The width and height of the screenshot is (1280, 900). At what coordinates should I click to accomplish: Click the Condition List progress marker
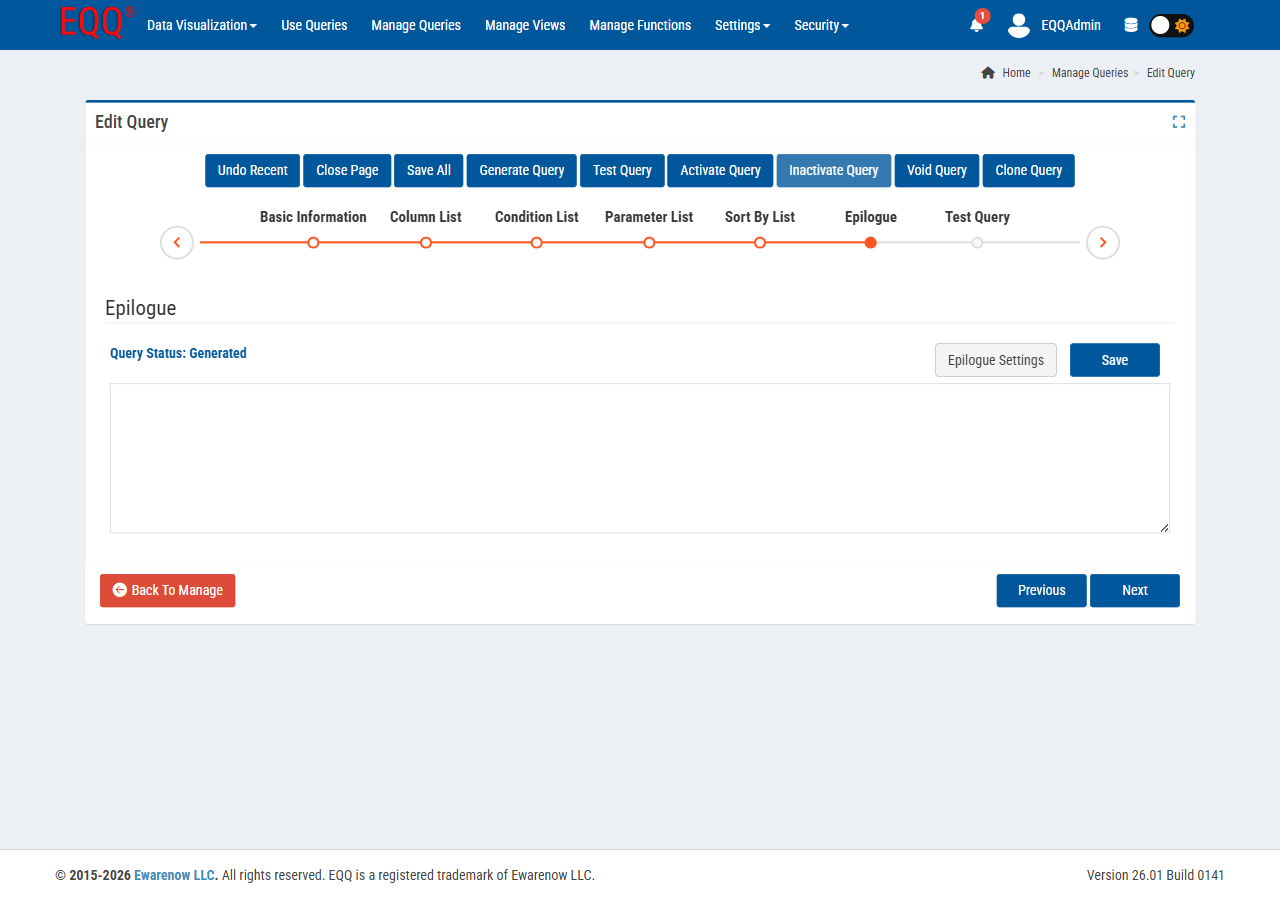pos(536,242)
